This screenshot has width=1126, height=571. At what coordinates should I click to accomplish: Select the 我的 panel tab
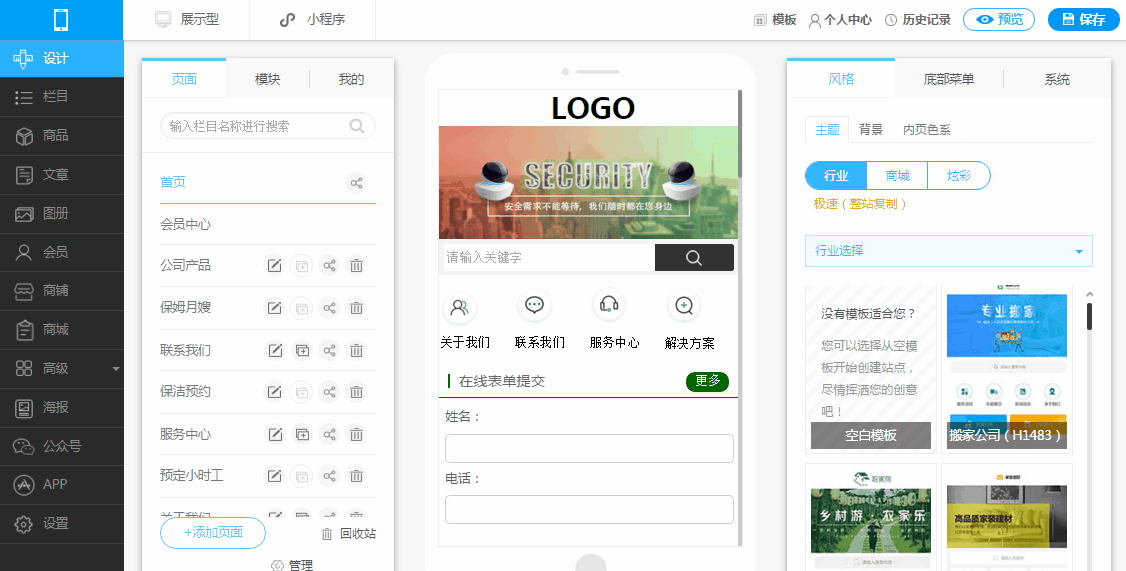(352, 79)
